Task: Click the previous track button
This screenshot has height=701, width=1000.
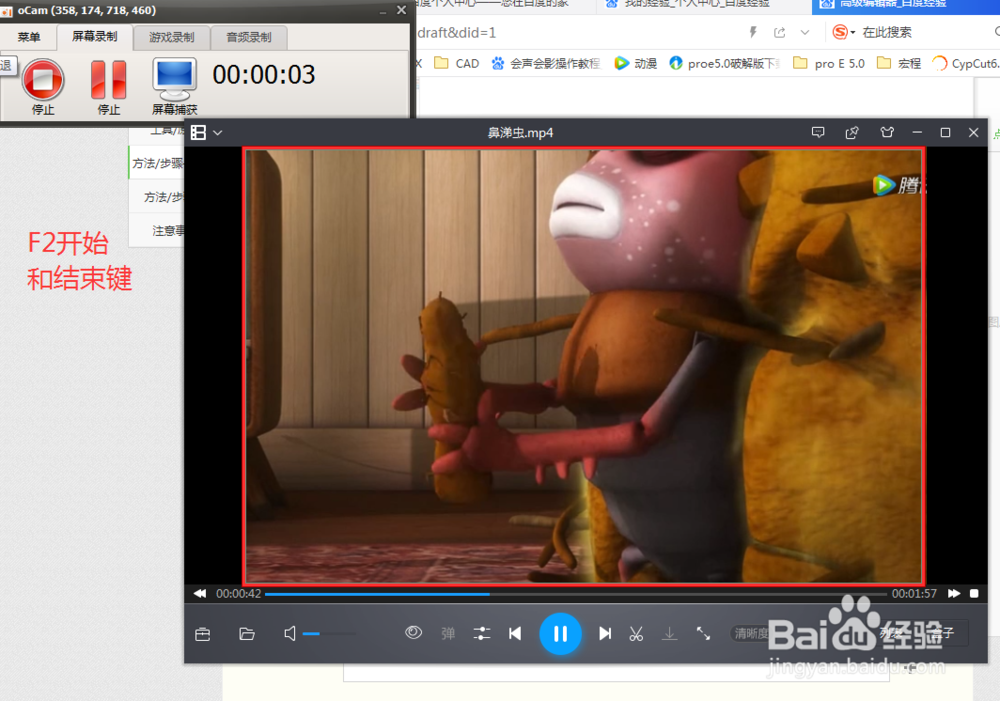Action: pos(515,633)
